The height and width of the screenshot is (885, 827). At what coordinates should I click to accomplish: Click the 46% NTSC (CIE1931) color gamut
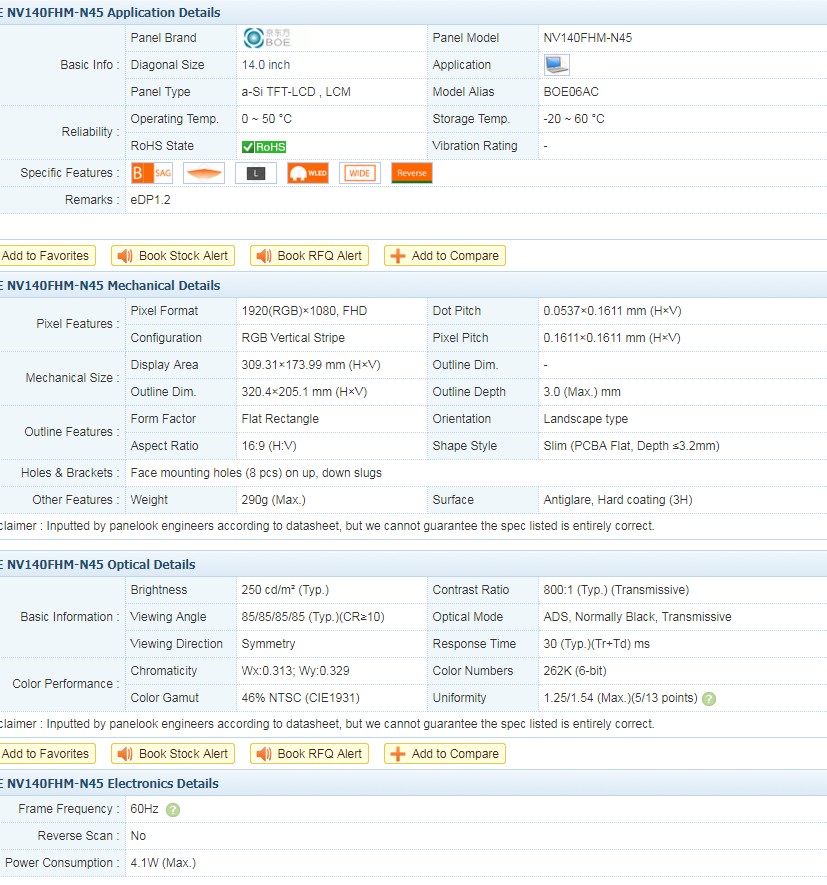pos(300,698)
